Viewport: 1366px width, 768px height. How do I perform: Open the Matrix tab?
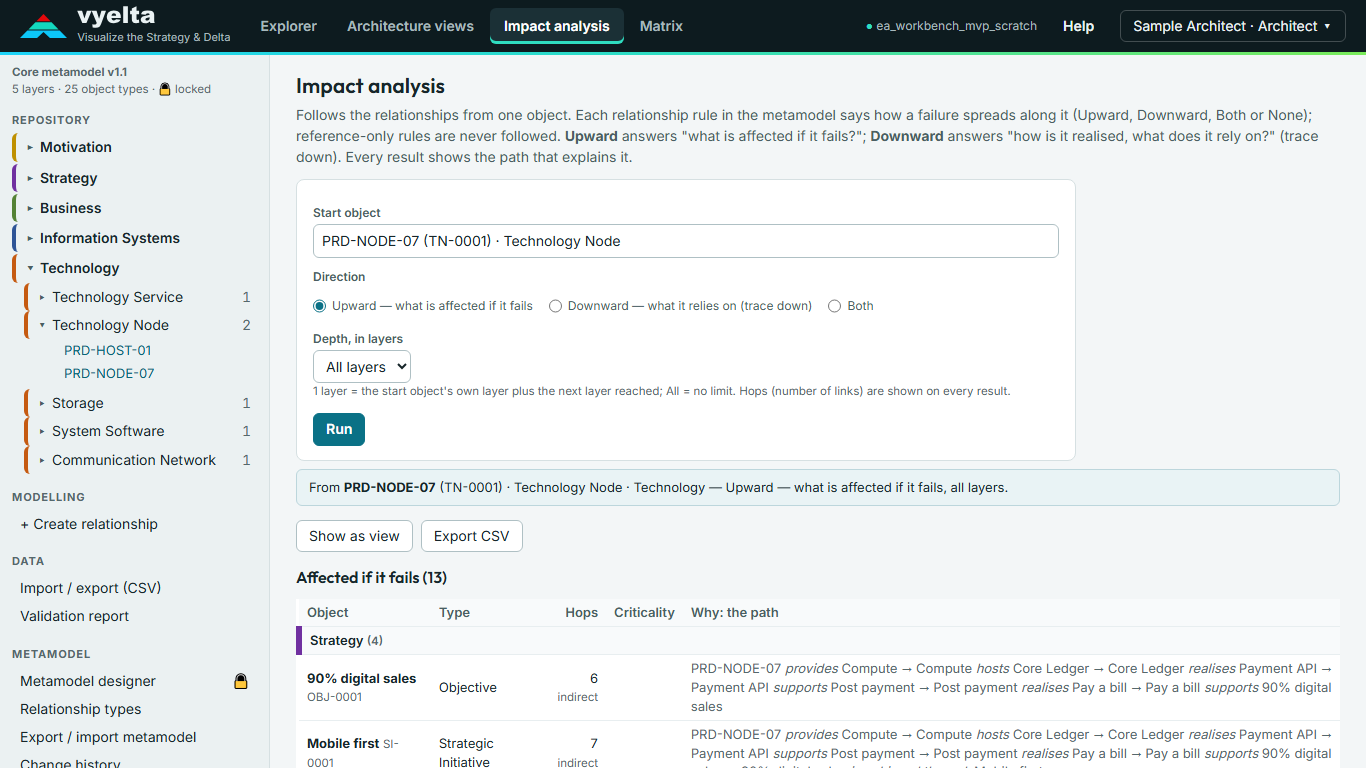pyautogui.click(x=661, y=26)
